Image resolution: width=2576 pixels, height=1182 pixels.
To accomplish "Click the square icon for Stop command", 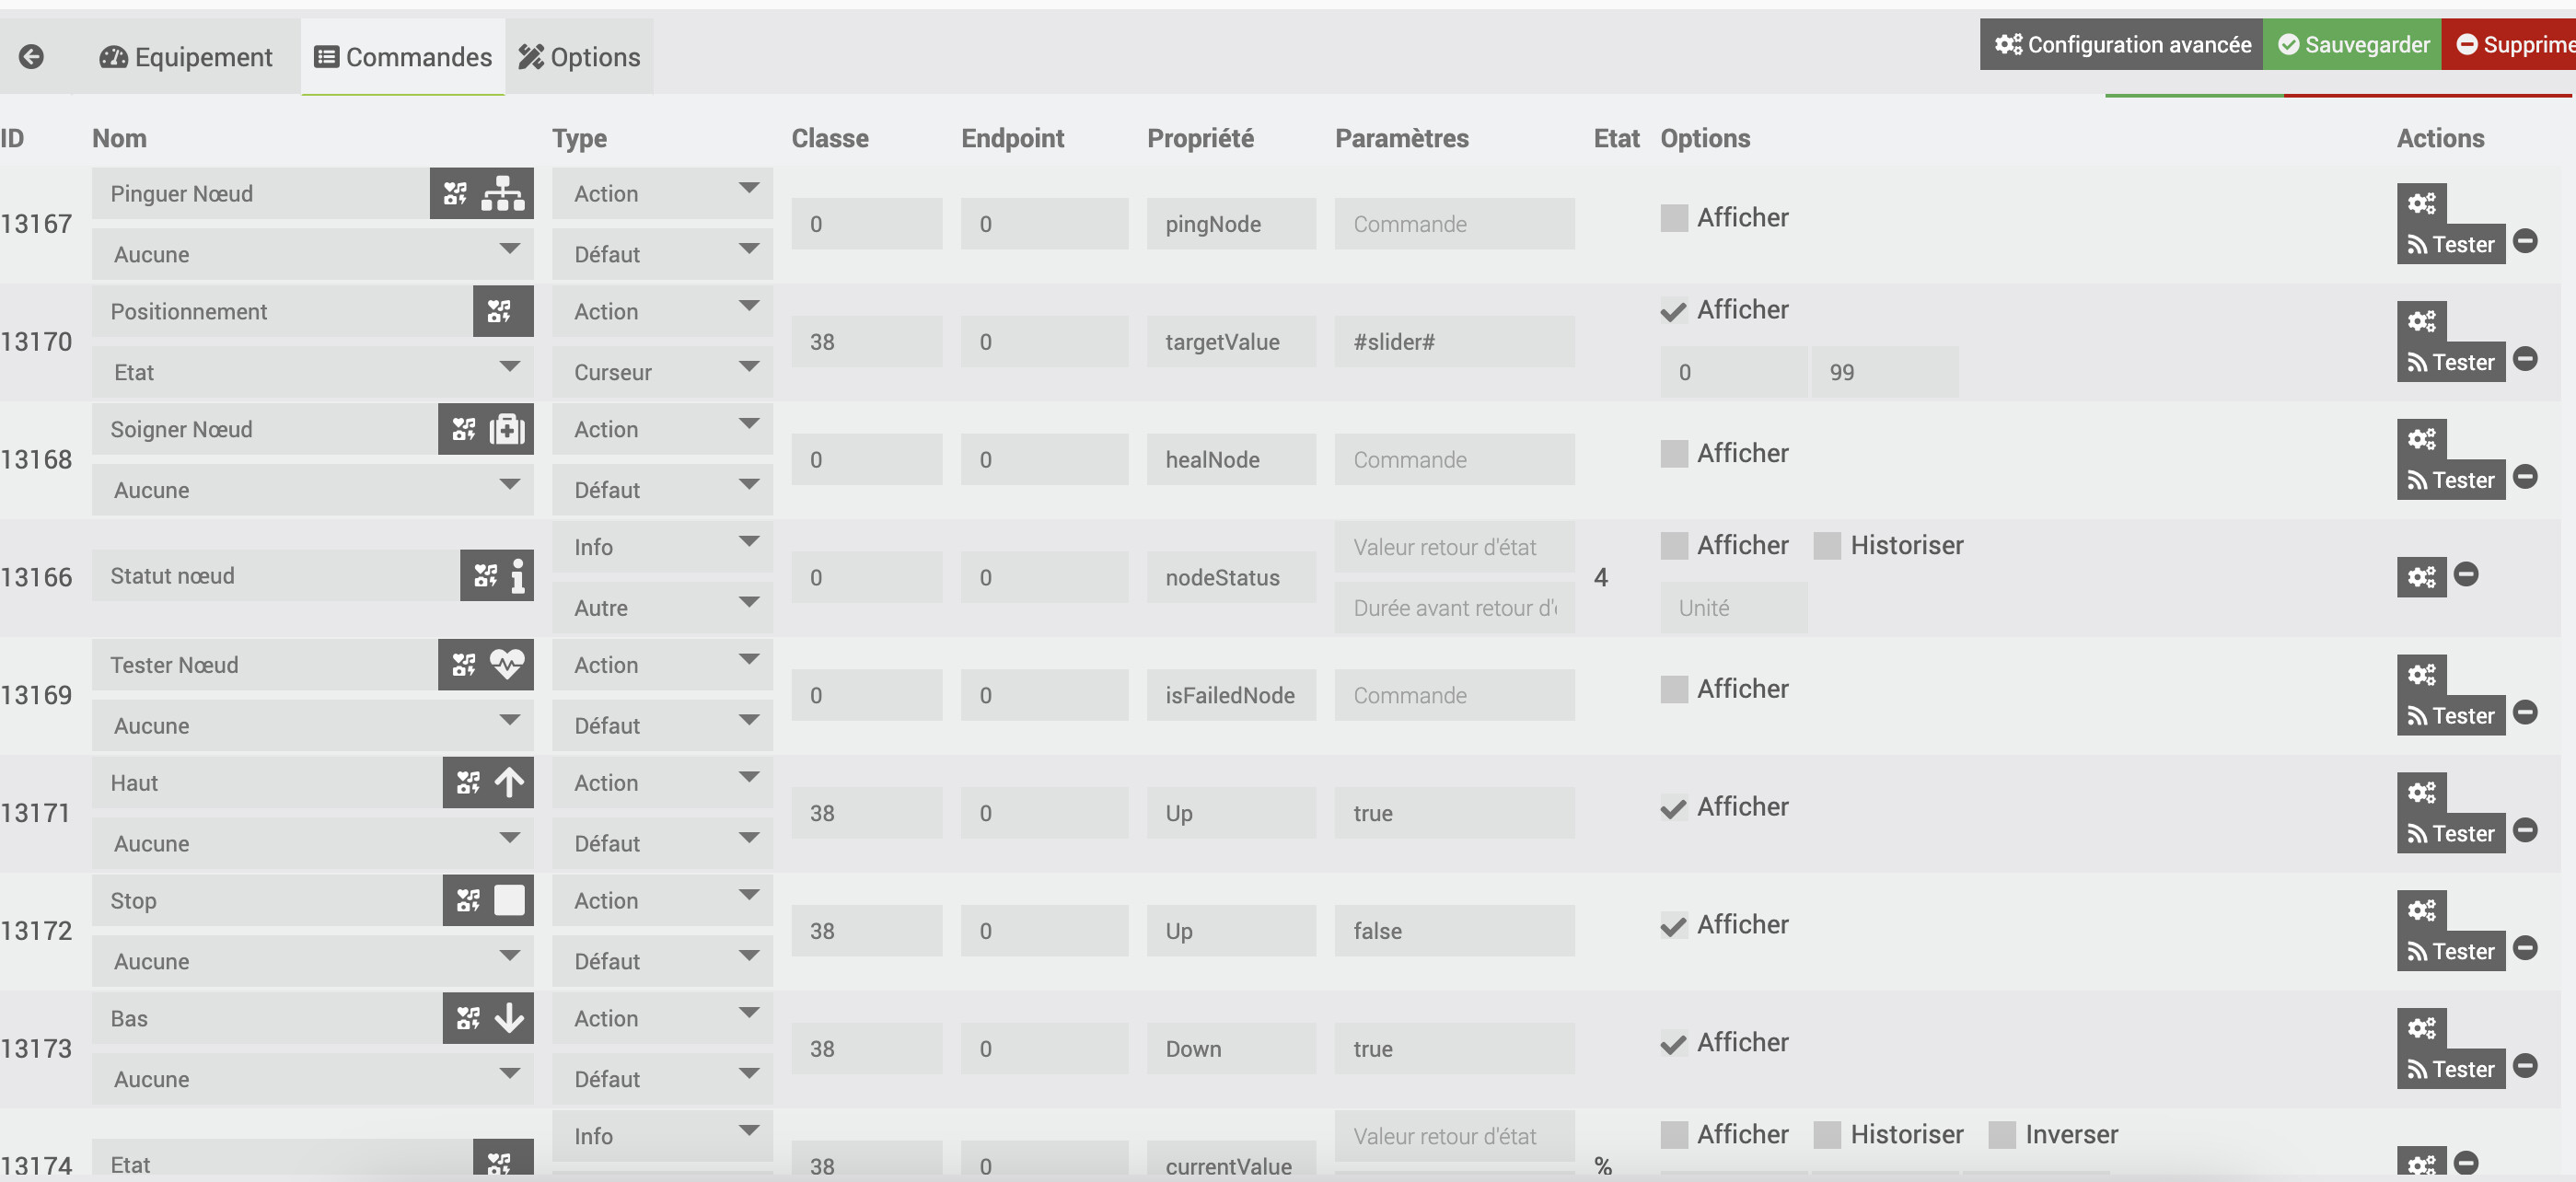I will tap(509, 901).
